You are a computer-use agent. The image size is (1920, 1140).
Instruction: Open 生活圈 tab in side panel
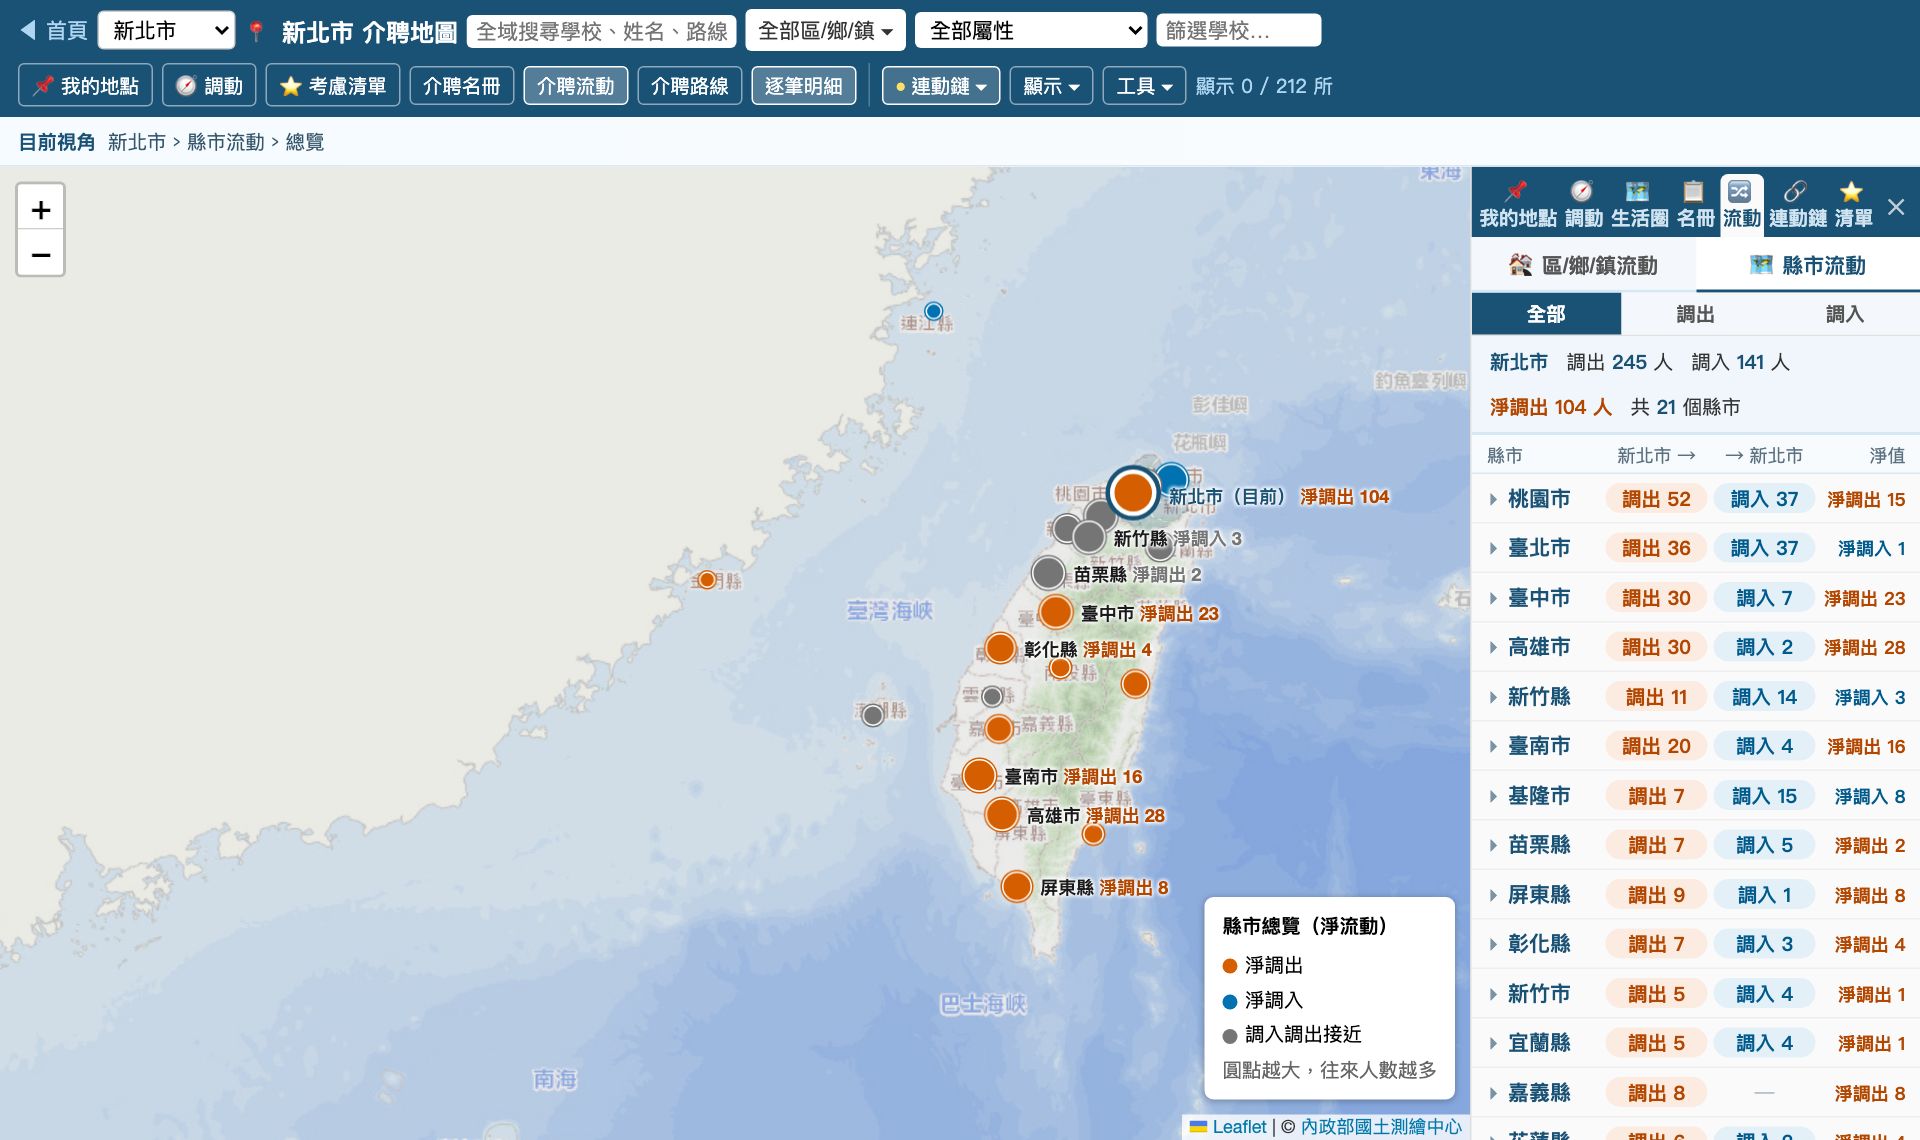point(1639,205)
